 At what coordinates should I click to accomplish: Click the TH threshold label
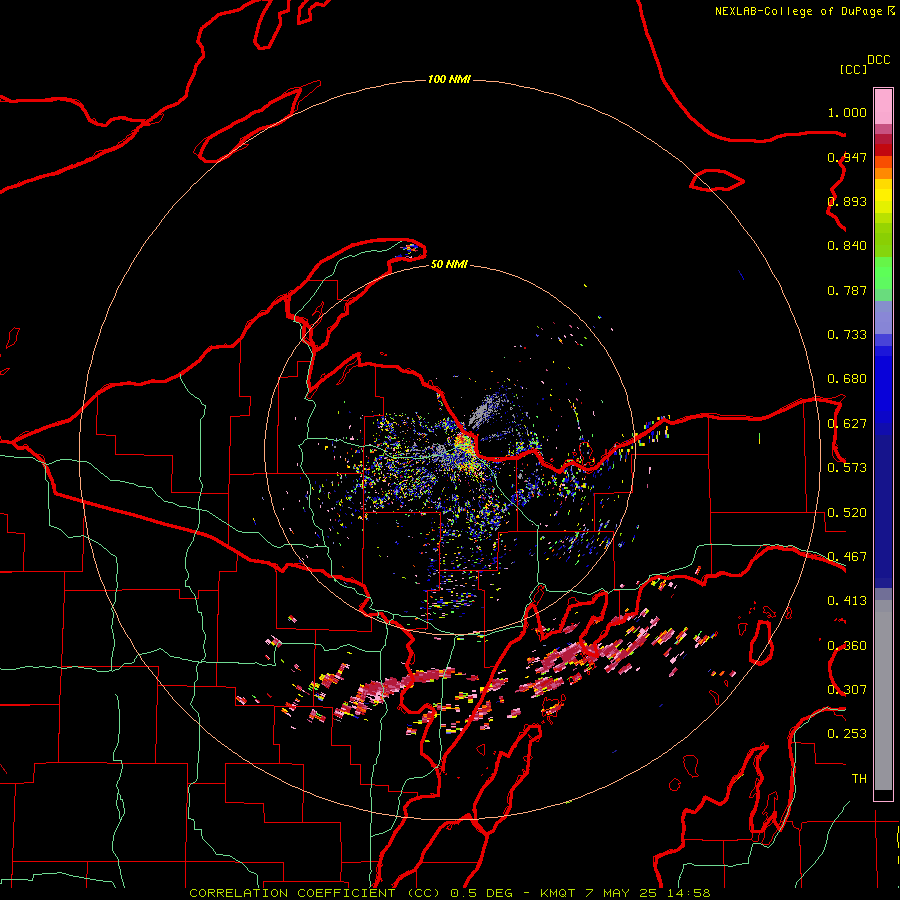tap(859, 779)
